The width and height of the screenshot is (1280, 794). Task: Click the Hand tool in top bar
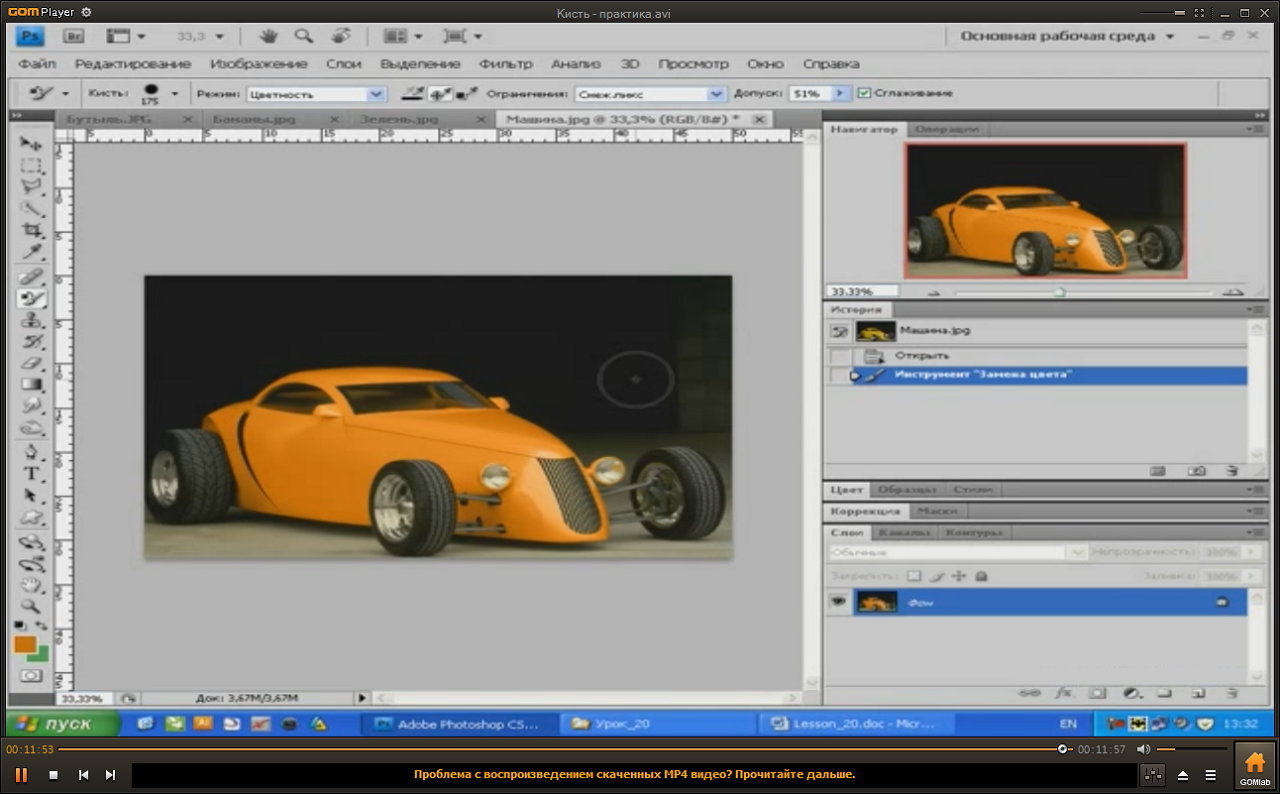pyautogui.click(x=268, y=36)
